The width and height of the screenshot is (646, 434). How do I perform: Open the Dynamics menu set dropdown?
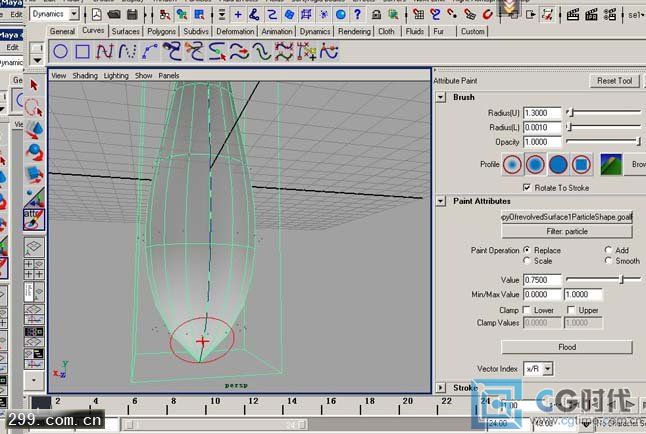[74, 14]
